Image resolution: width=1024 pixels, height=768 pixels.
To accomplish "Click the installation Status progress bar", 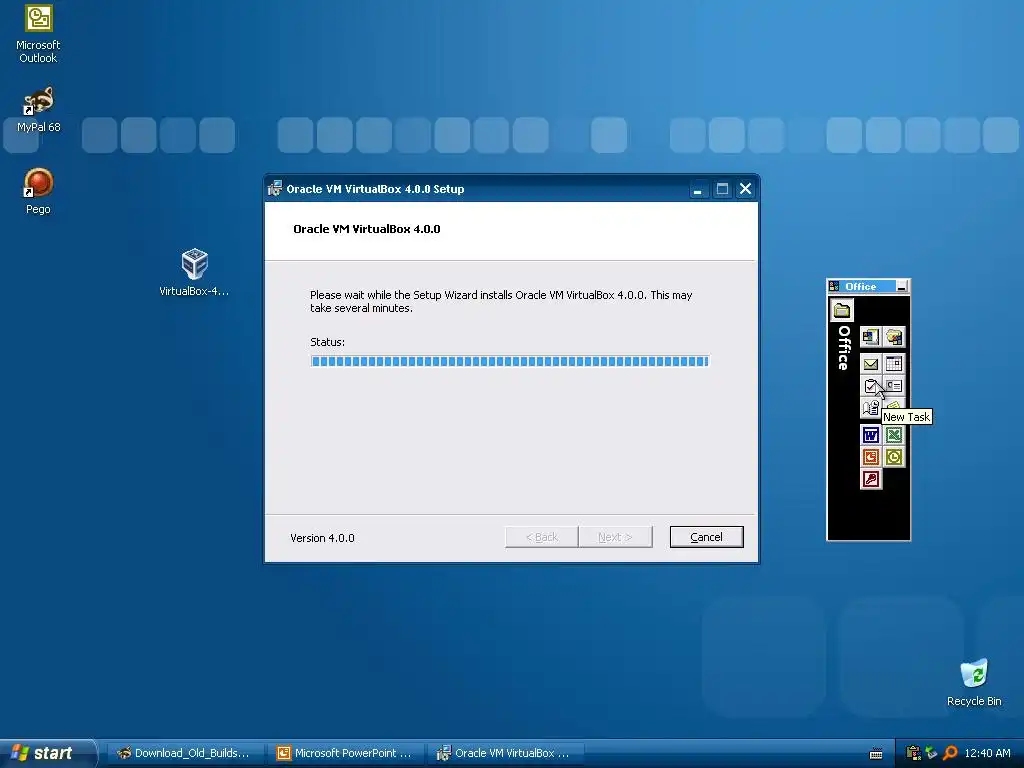I will [510, 361].
